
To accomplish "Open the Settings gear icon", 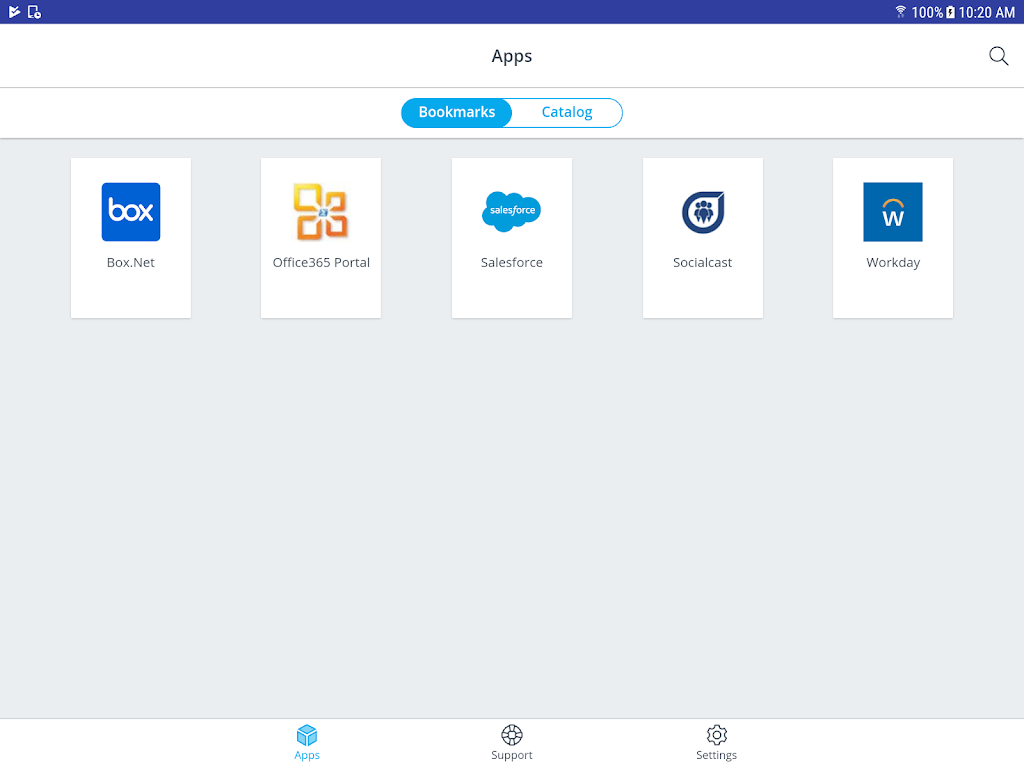I will (x=716, y=735).
